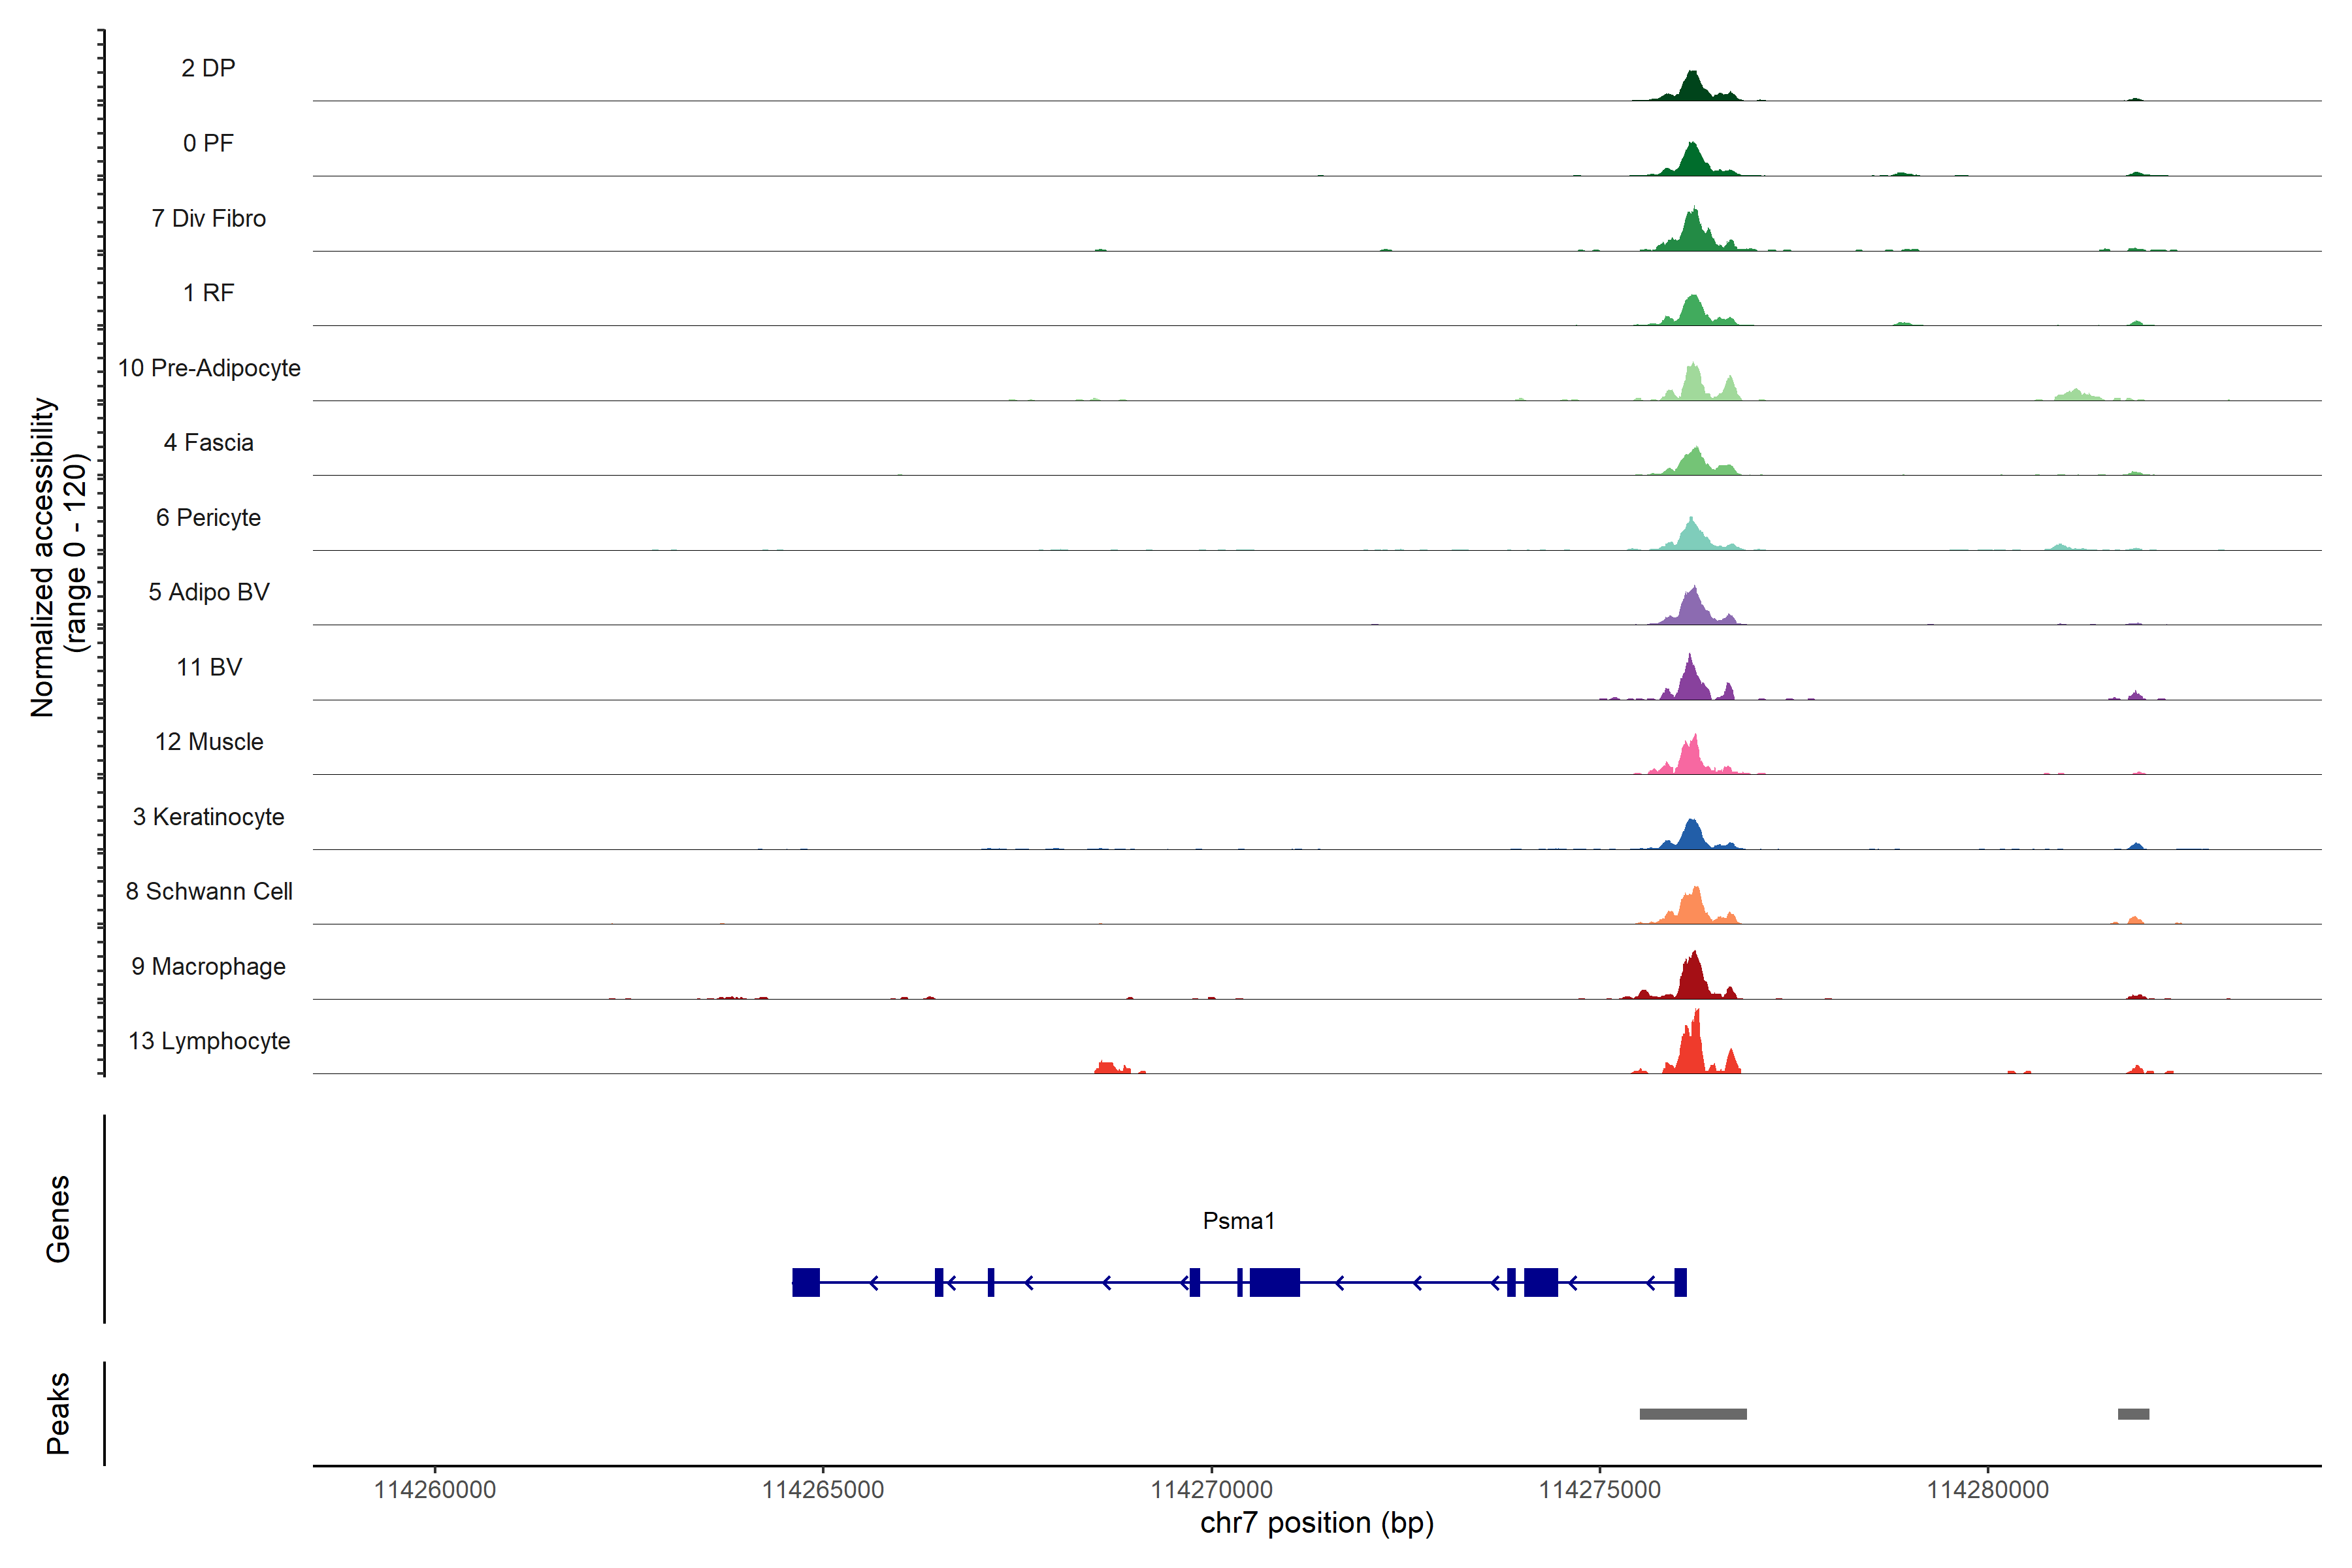Click the 3 Keratinocyte track label
2352x1568 pixels.
[208, 817]
